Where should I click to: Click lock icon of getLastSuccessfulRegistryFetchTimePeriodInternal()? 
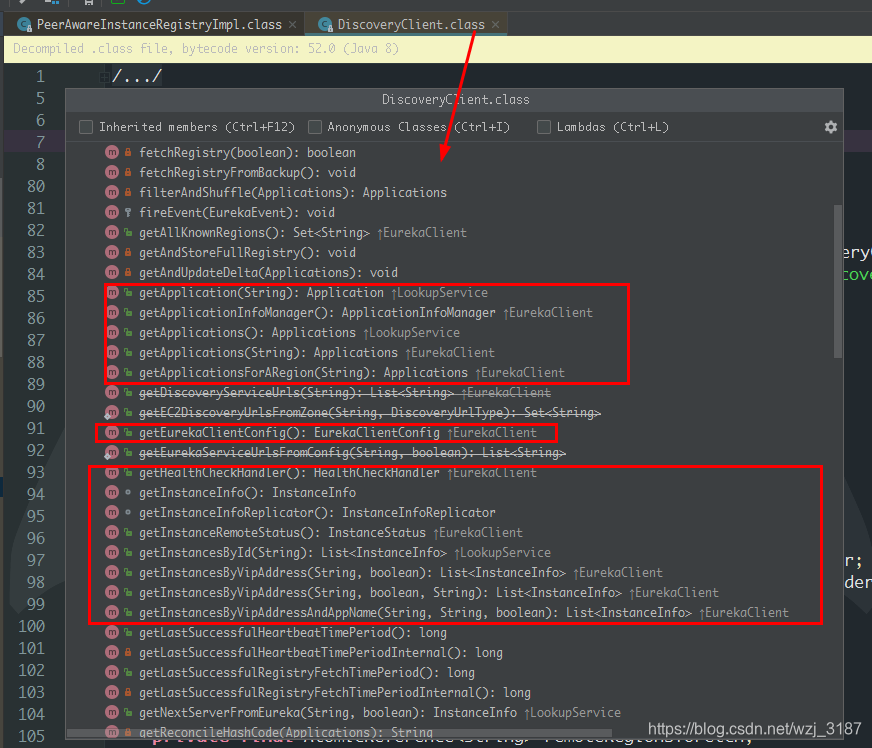pyautogui.click(x=128, y=693)
